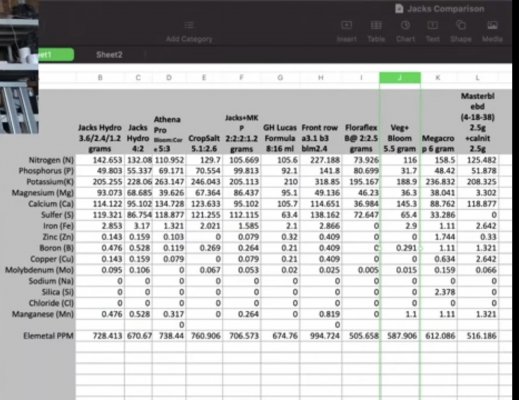Click the GH Lucas Formula header cell
Image resolution: width=519 pixels, height=400 pixels.
coord(280,138)
